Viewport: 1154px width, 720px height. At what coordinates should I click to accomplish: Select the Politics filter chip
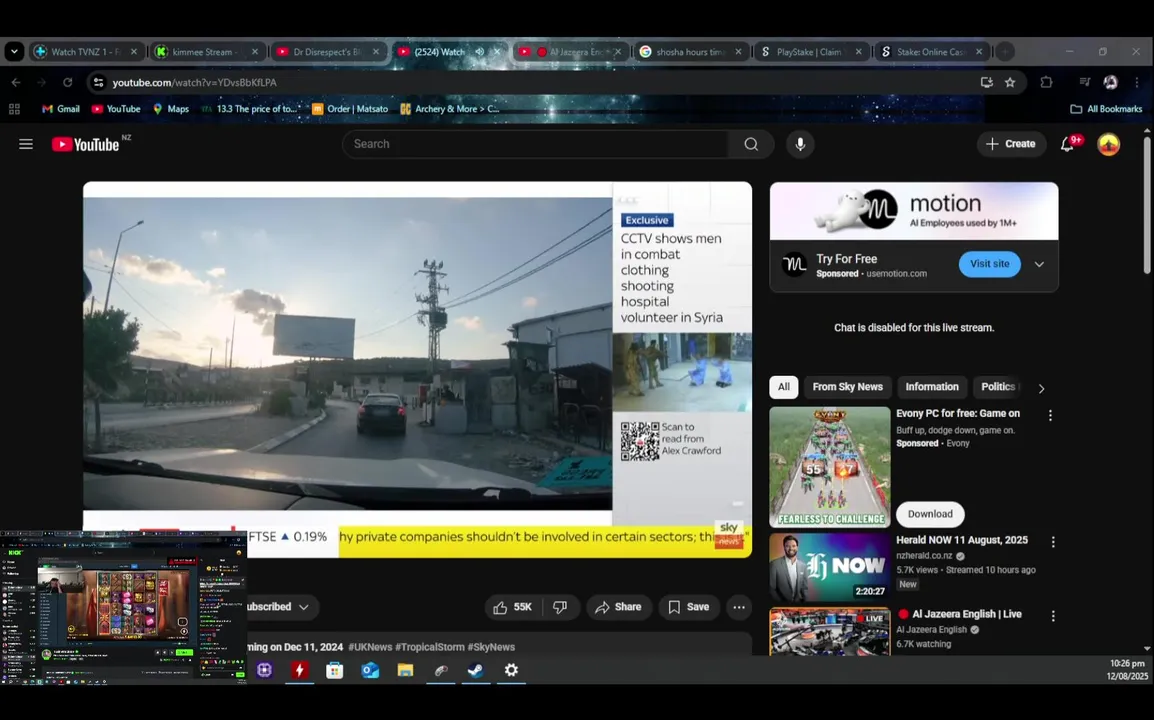coord(998,387)
